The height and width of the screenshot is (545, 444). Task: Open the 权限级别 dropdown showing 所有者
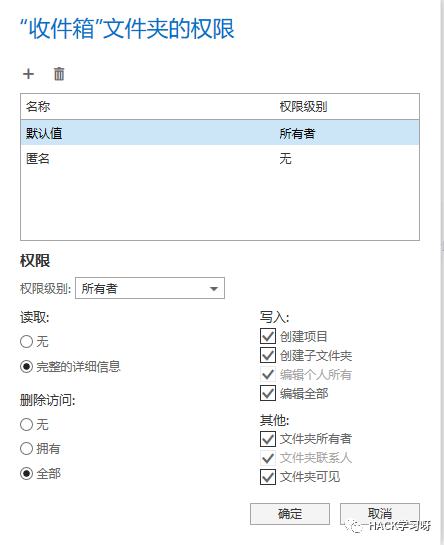(x=150, y=288)
